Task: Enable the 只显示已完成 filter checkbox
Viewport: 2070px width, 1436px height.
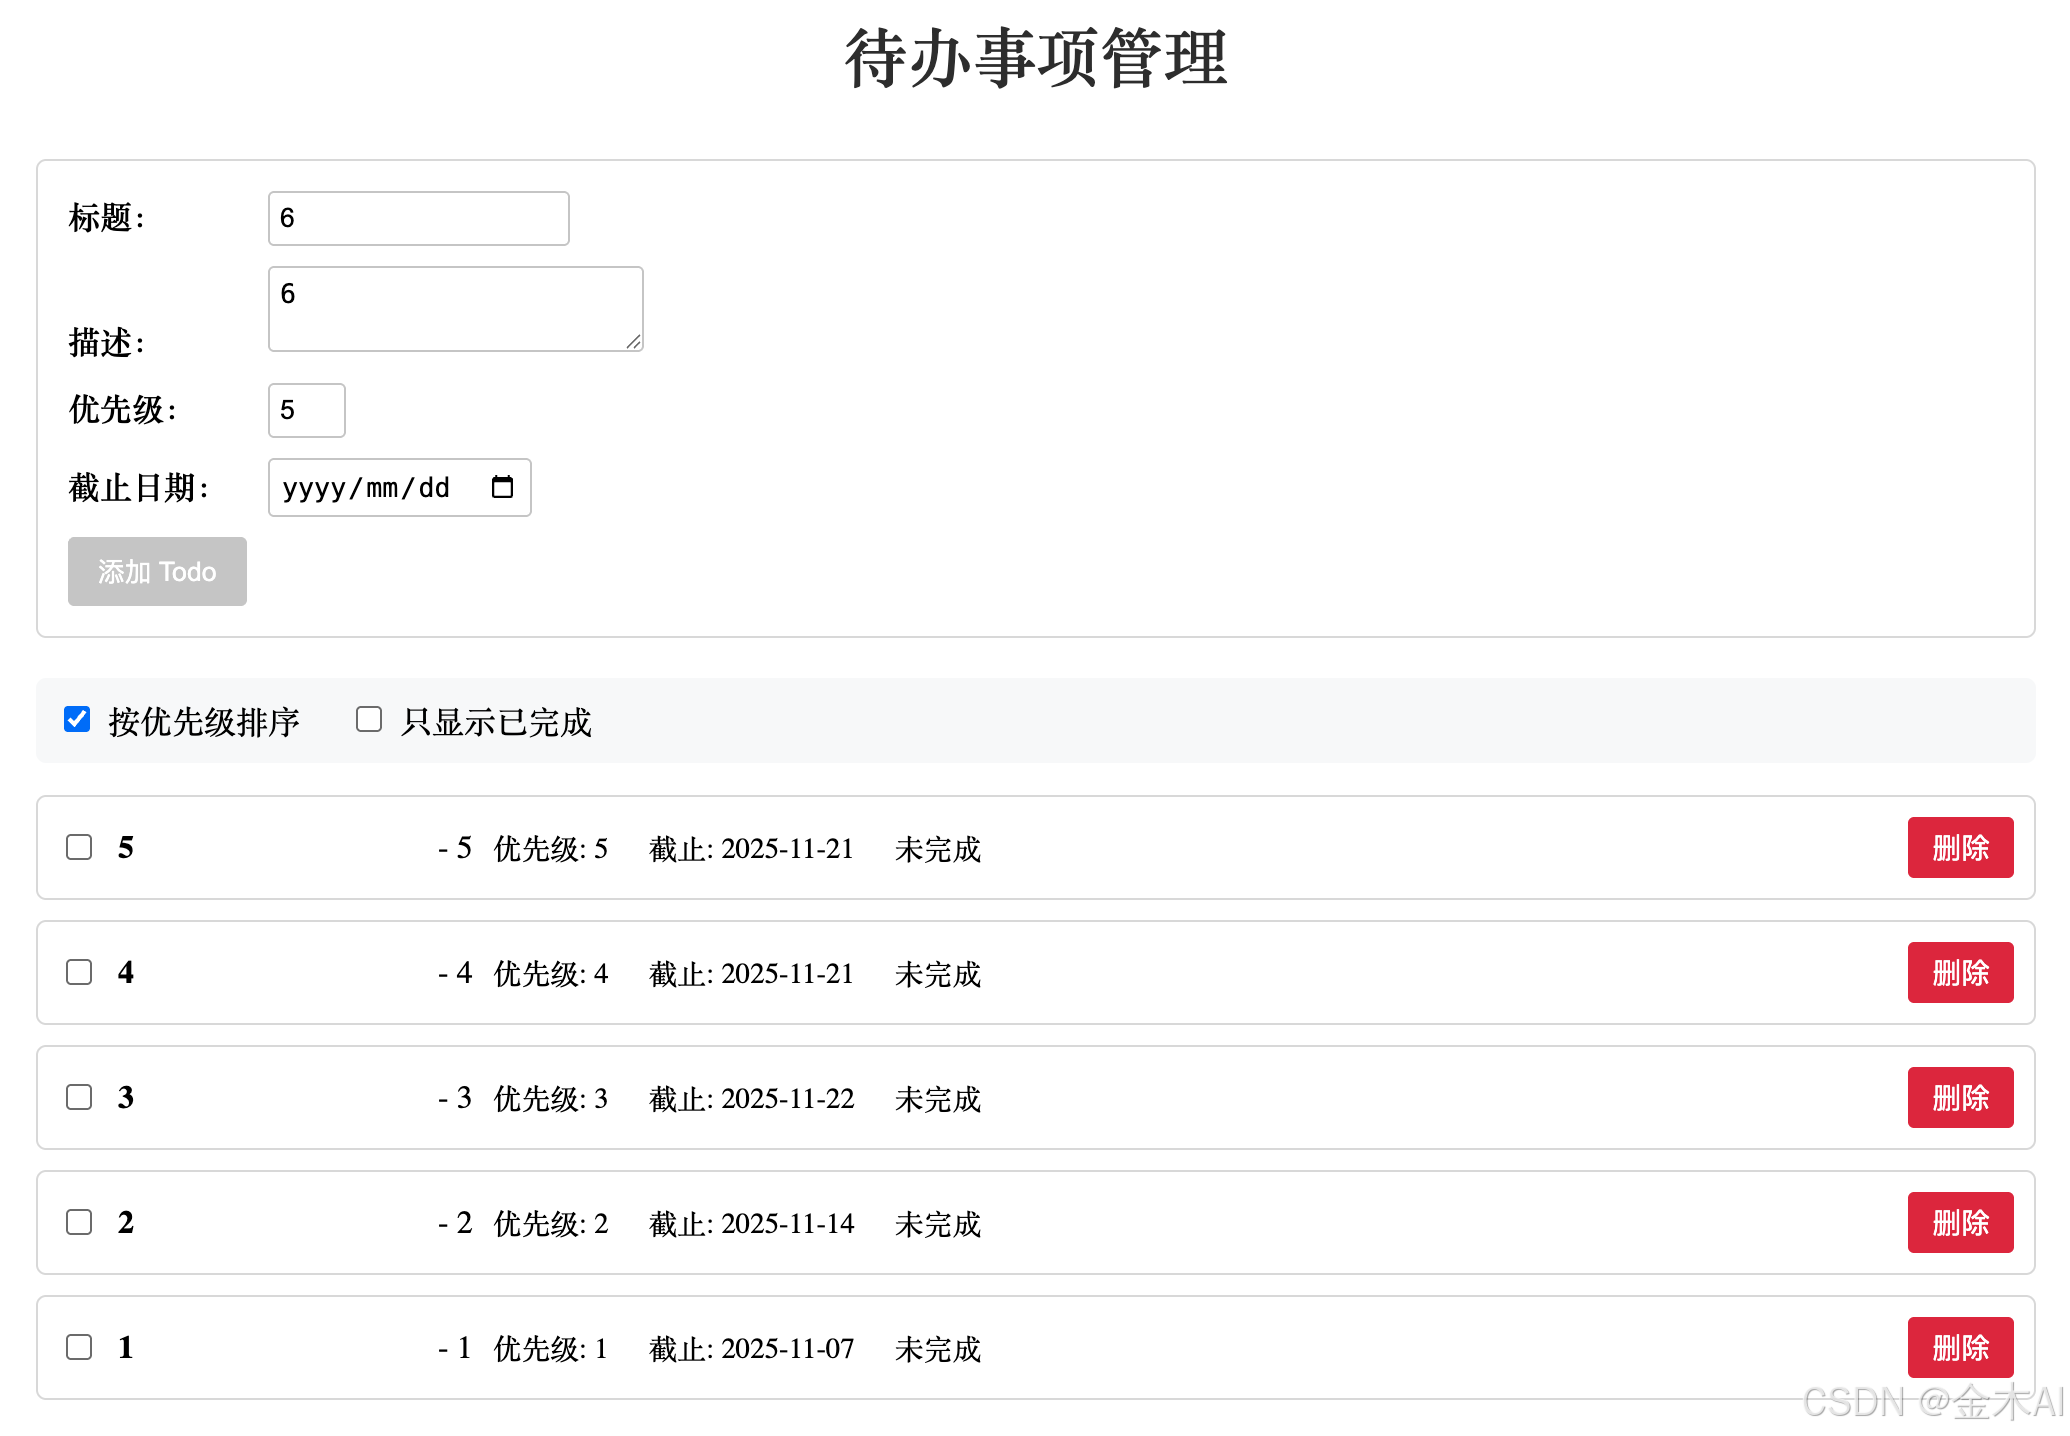Action: pos(368,719)
